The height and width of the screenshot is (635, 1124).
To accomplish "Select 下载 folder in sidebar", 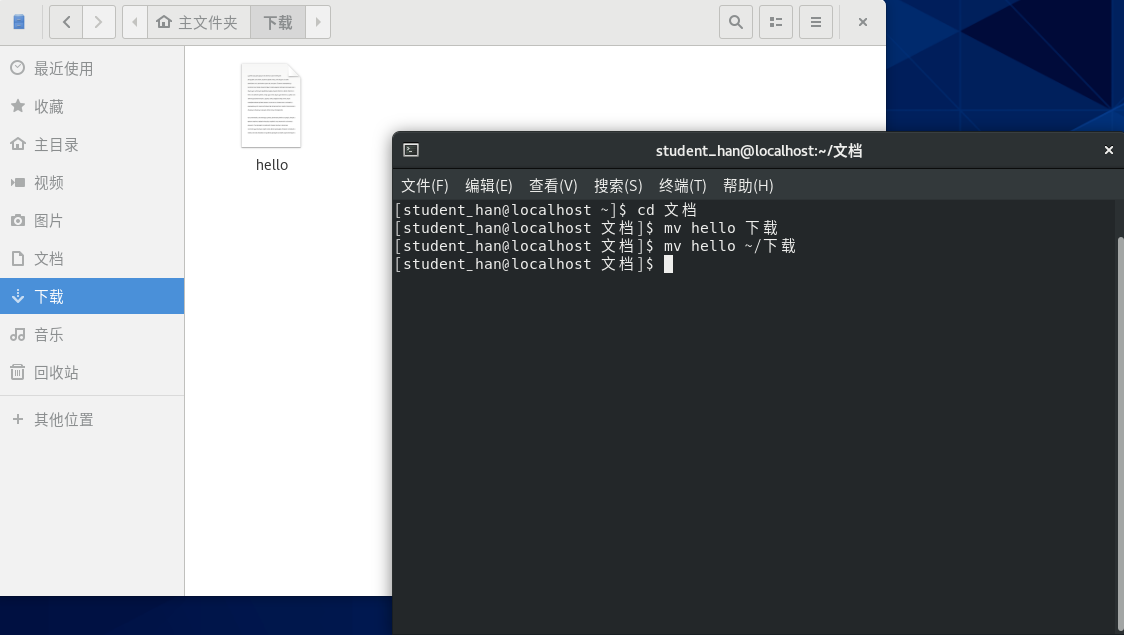I will click(x=92, y=296).
